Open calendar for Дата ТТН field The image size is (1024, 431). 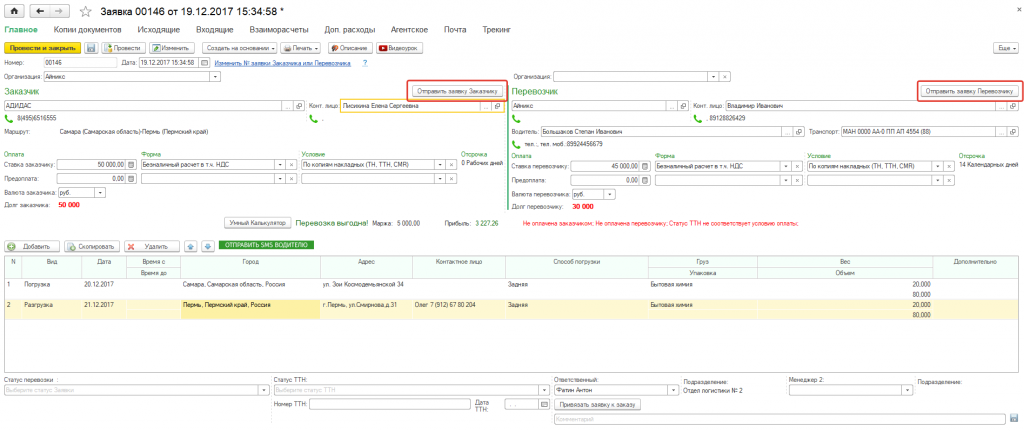[x=543, y=405]
